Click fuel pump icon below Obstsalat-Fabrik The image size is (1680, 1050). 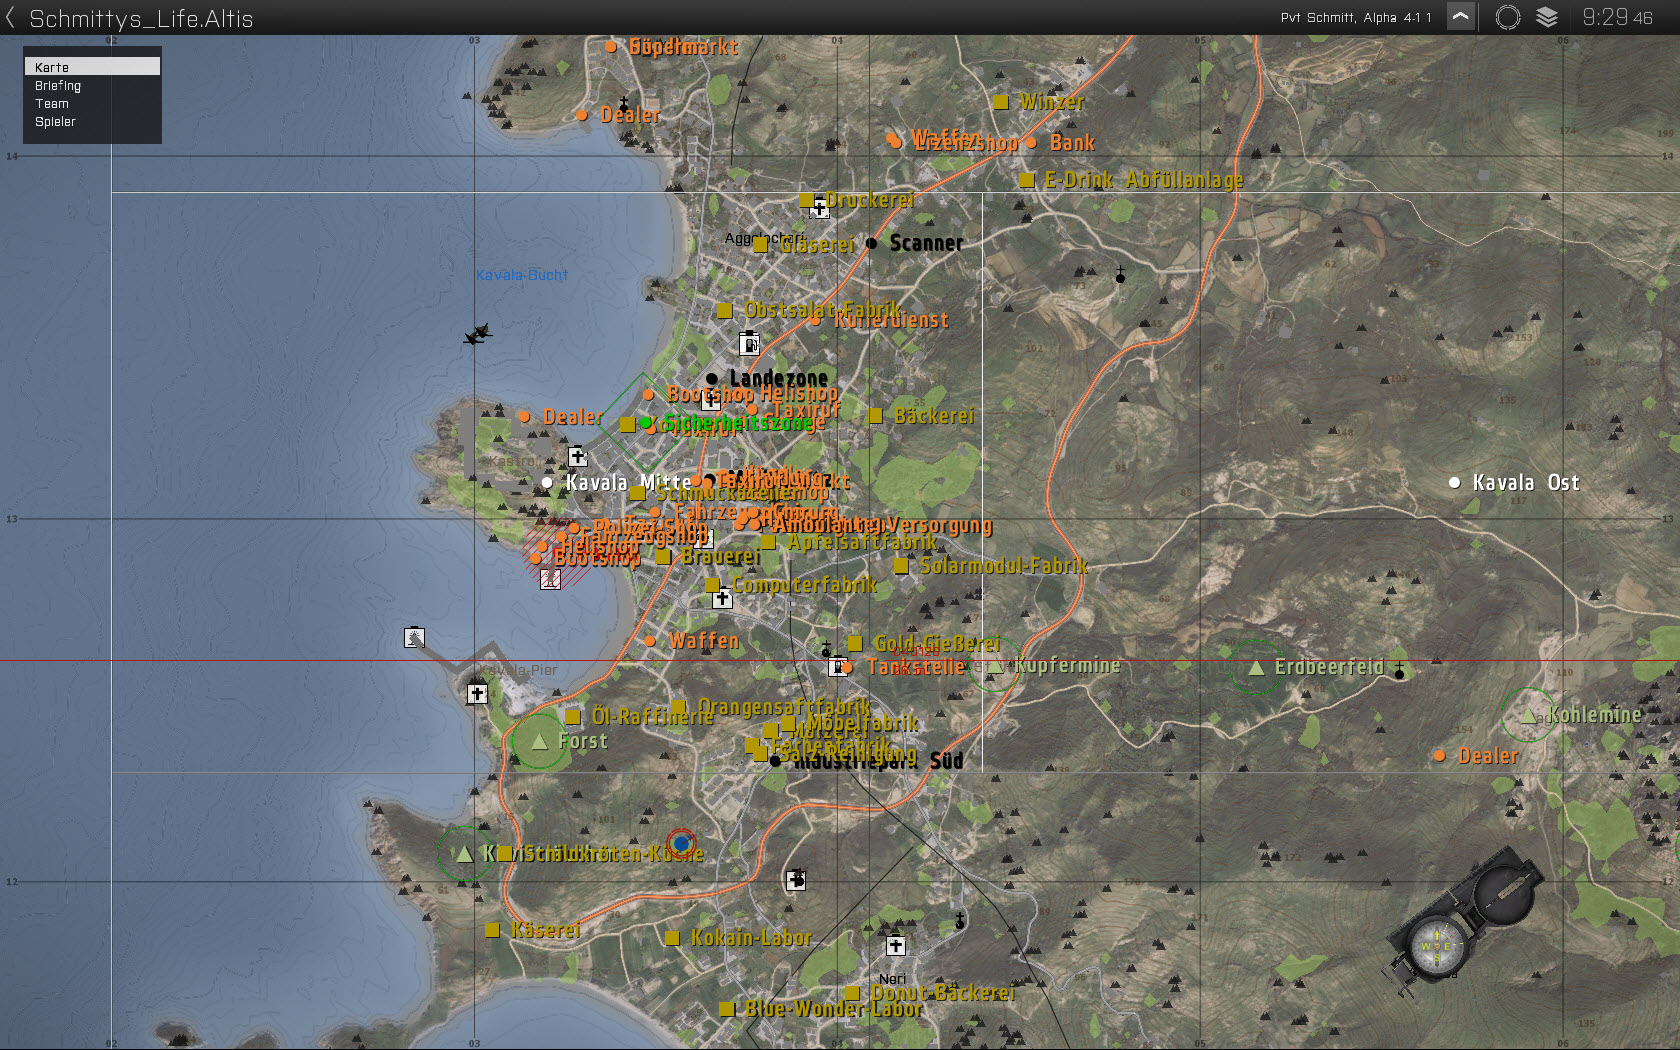click(749, 343)
